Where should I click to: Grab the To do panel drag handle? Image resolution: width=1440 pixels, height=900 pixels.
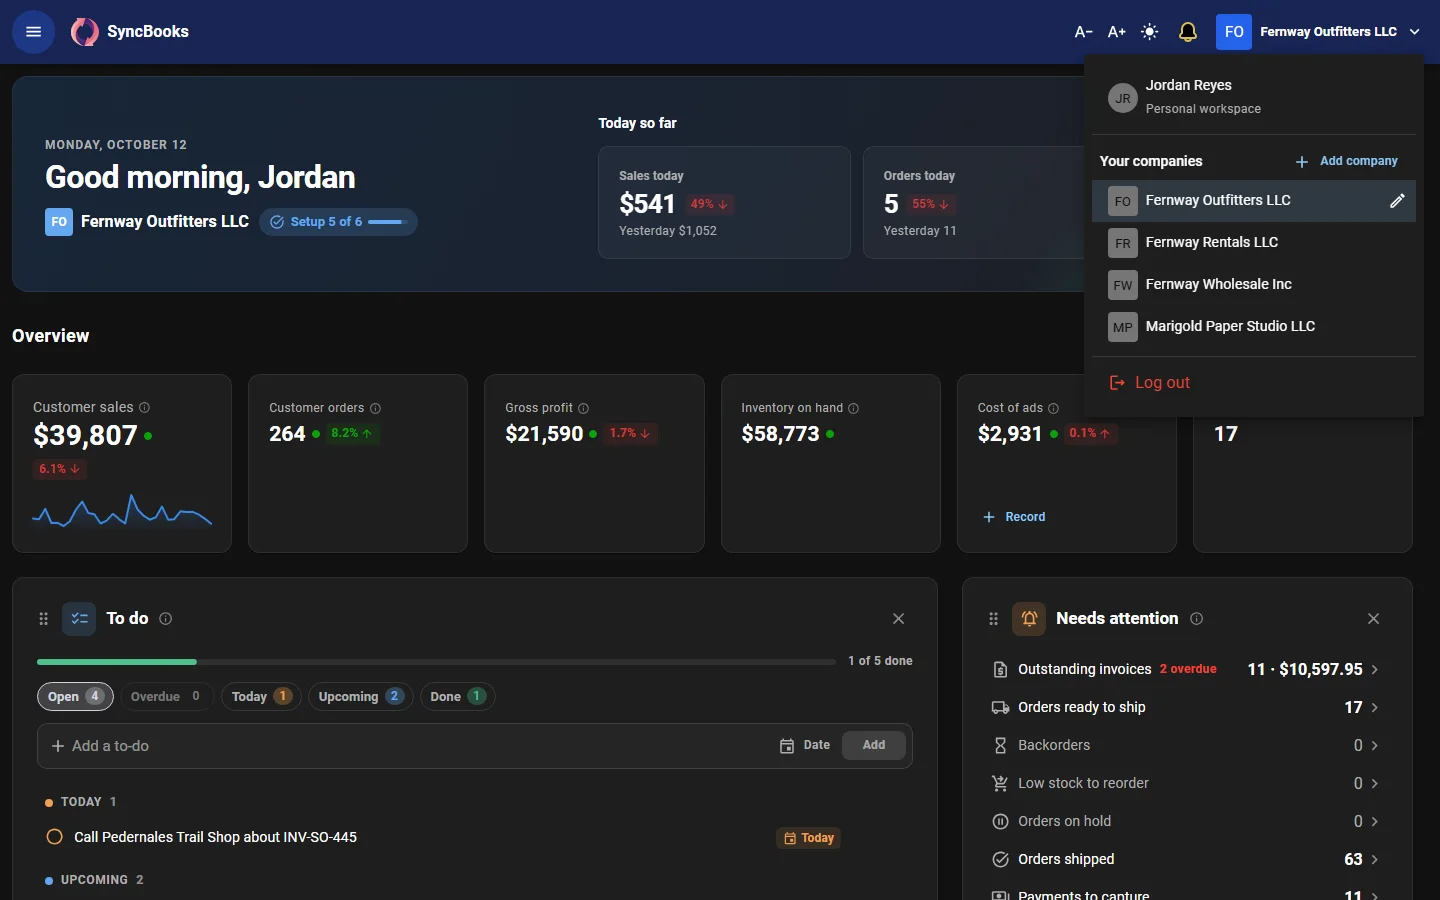pyautogui.click(x=43, y=619)
